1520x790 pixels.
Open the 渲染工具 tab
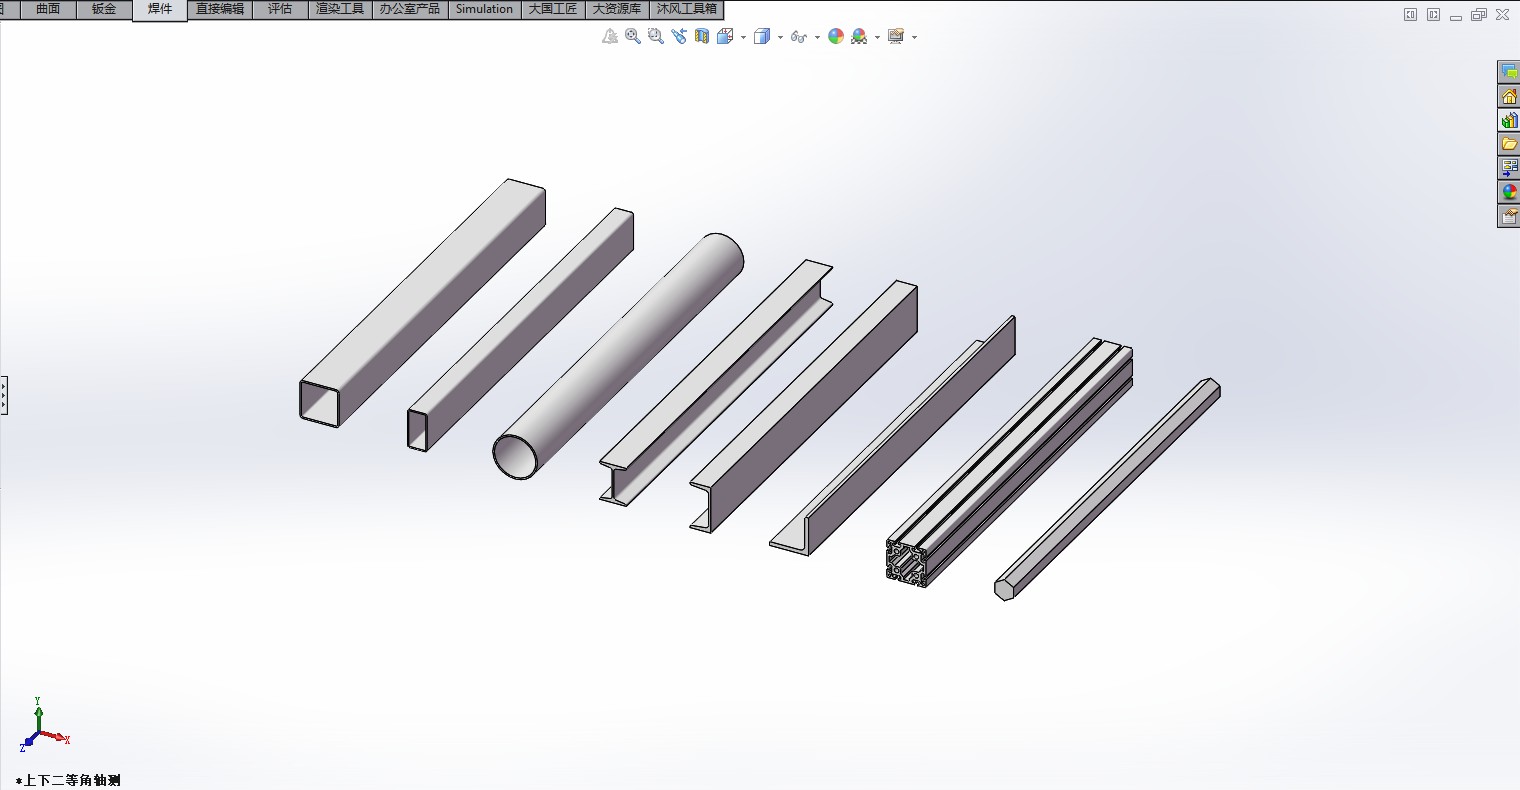pos(340,9)
